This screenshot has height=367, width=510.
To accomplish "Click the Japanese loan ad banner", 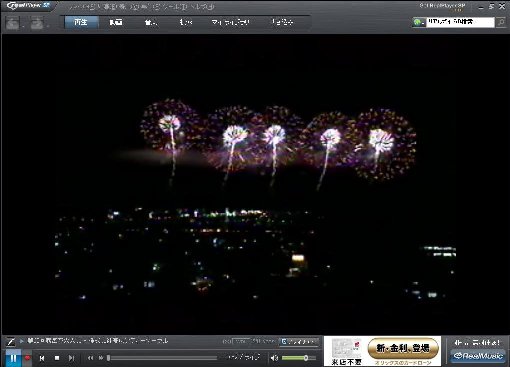I will click(382, 351).
